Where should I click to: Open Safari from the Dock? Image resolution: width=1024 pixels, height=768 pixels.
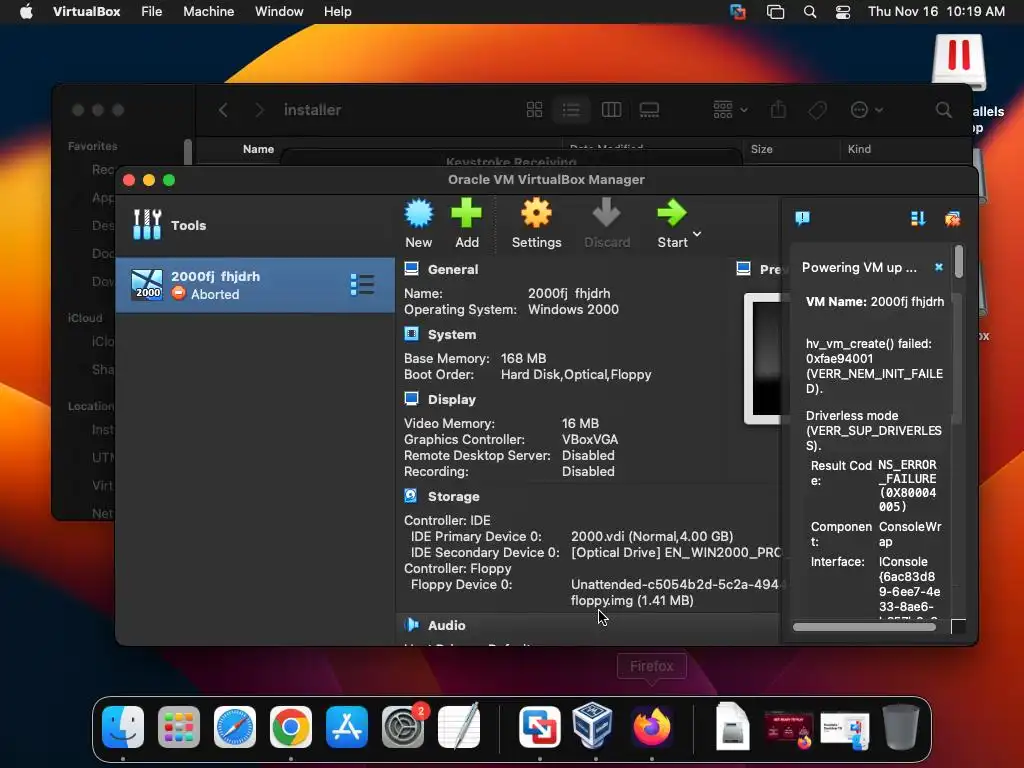(x=234, y=727)
